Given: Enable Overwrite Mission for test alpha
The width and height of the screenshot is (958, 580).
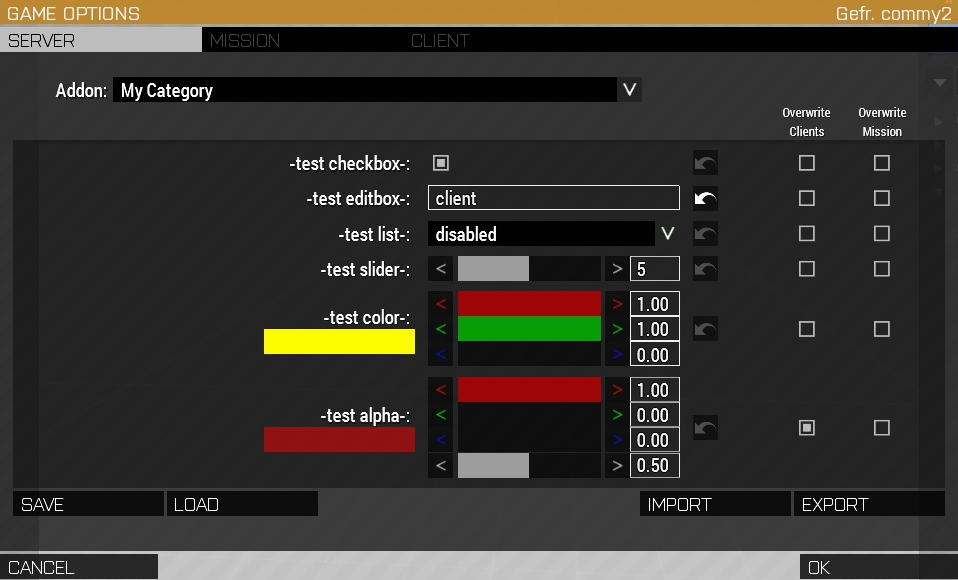Looking at the screenshot, I should [x=882, y=428].
